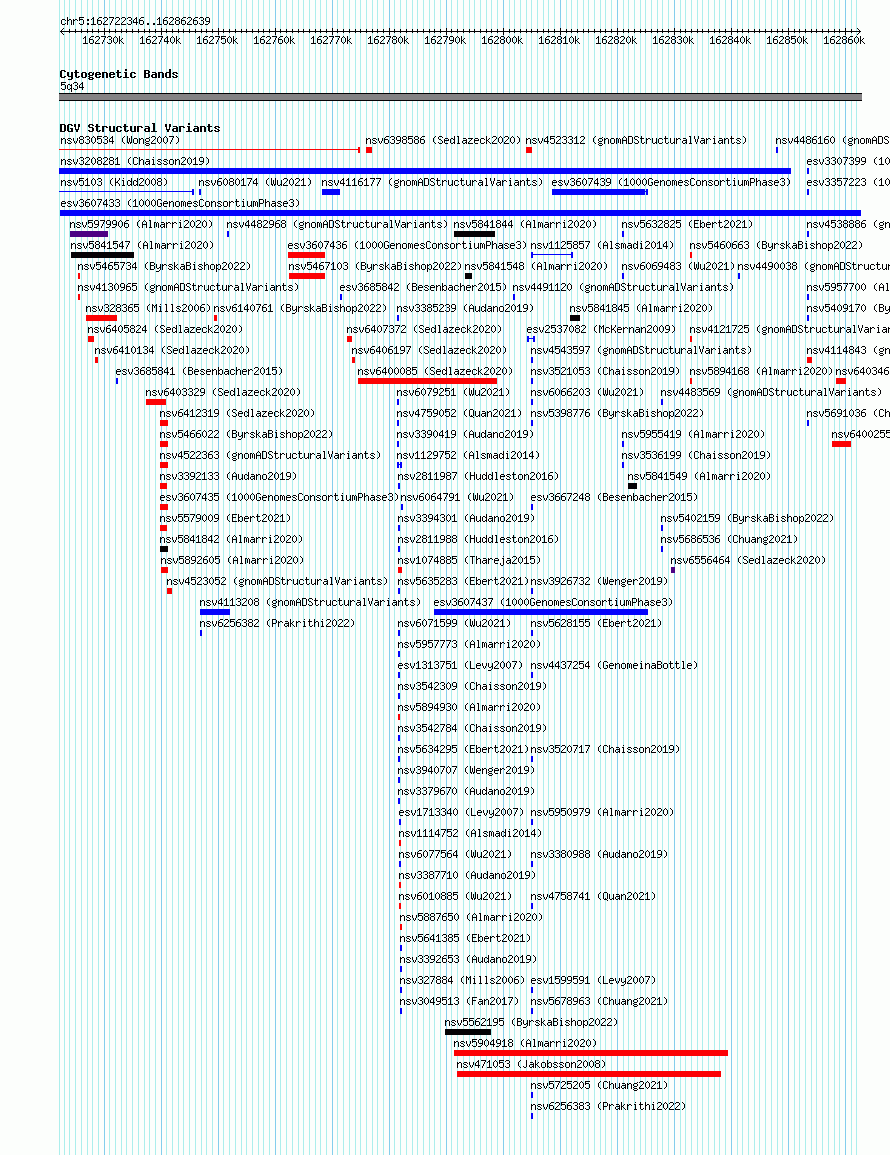Open esv3607436 1000 Genomes variant
Viewport: 890px width, 1155px height.
click(407, 245)
